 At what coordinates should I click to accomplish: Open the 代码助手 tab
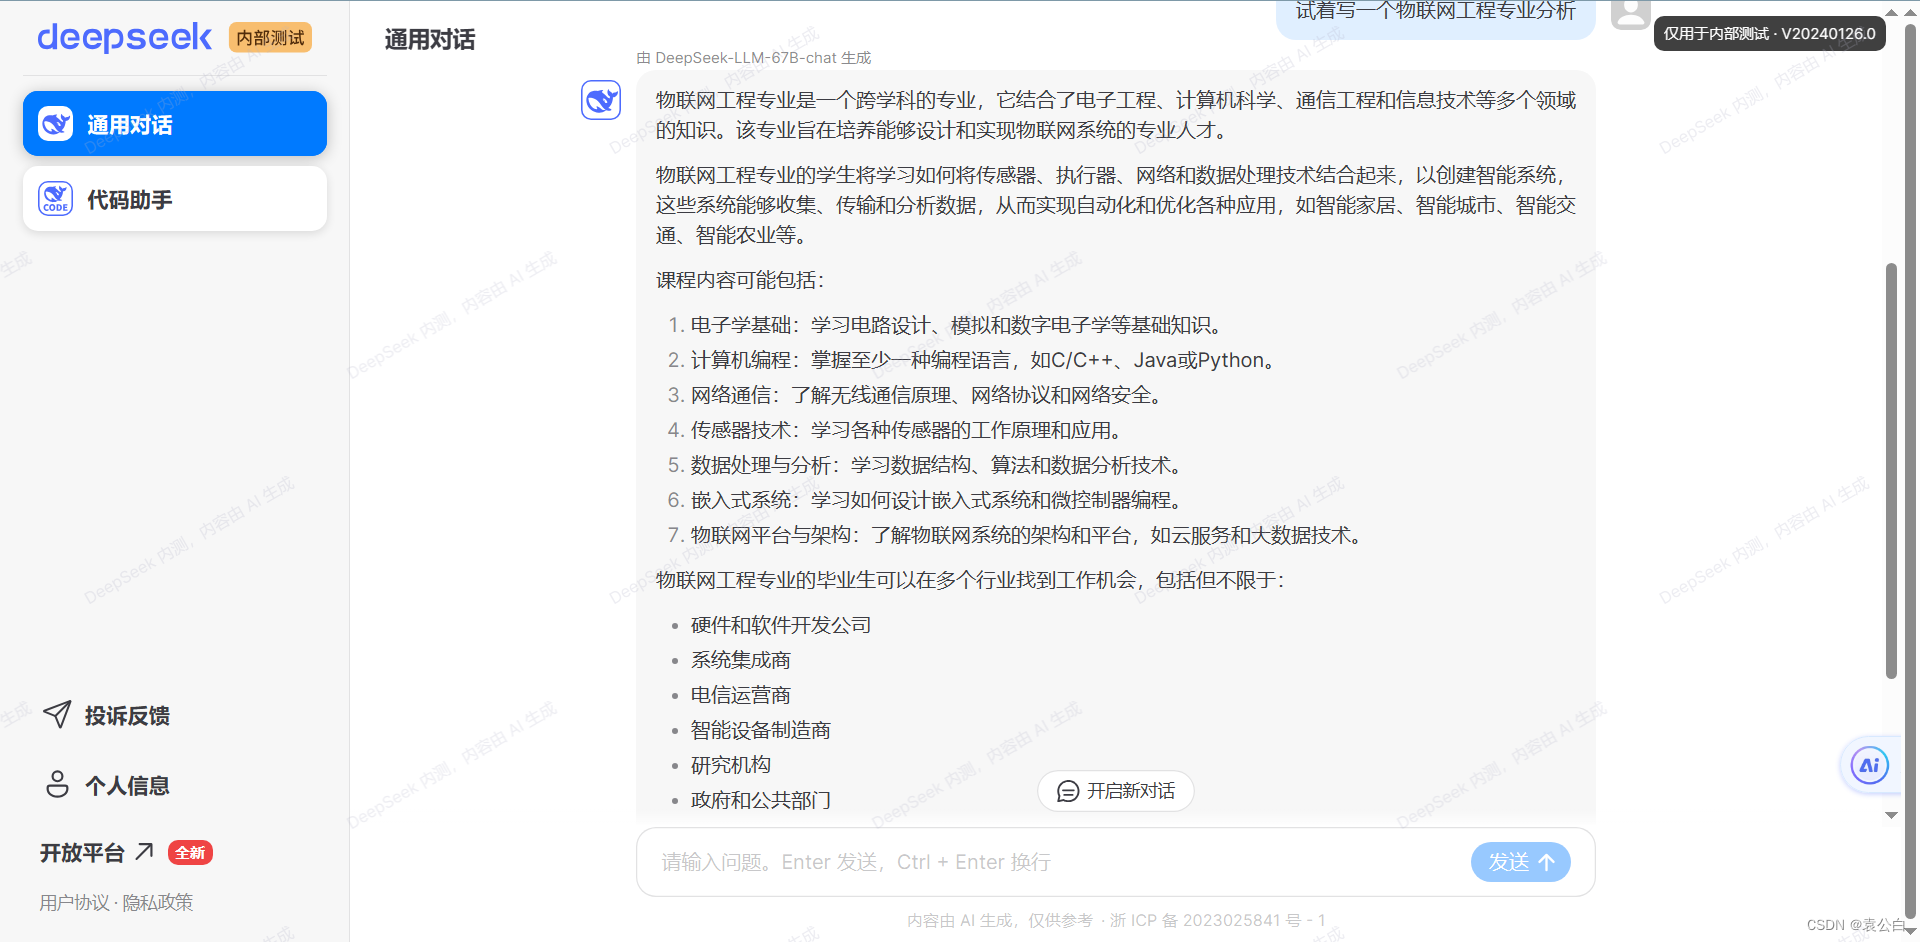coord(175,199)
